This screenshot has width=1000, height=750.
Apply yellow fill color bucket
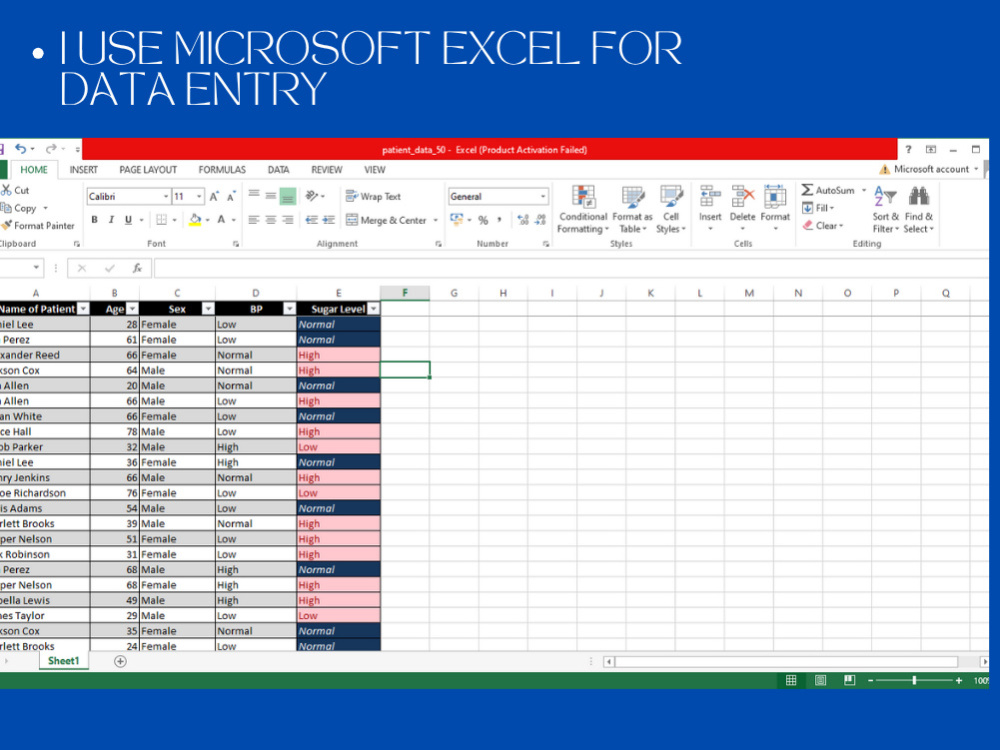point(195,220)
